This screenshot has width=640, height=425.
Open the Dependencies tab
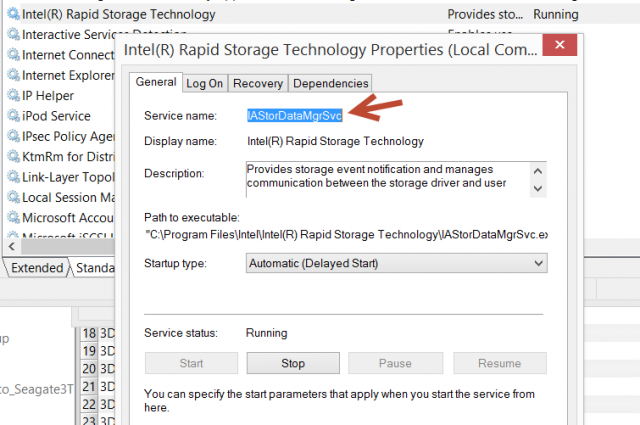tap(331, 84)
